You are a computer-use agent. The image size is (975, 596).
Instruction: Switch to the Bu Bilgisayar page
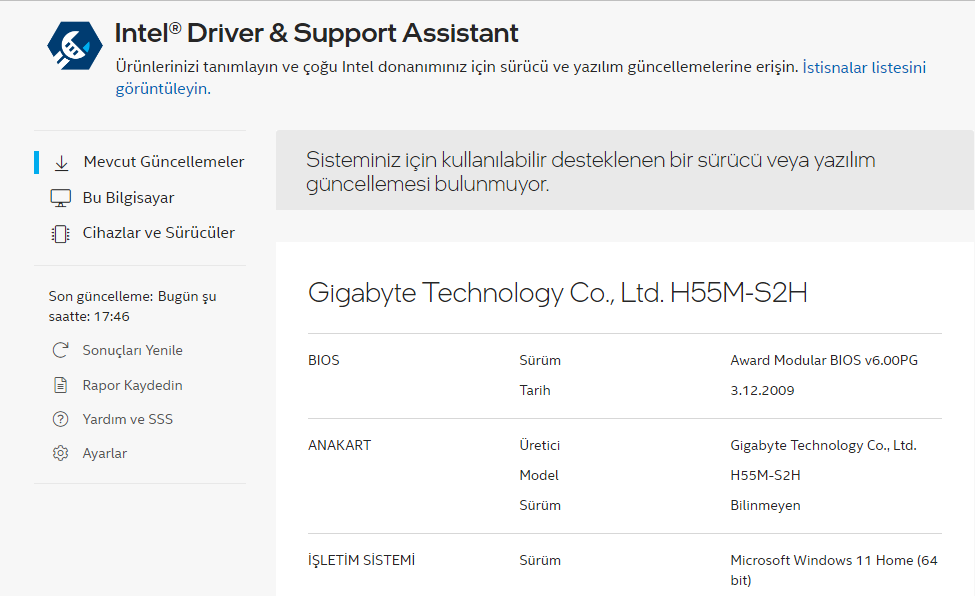coord(128,198)
